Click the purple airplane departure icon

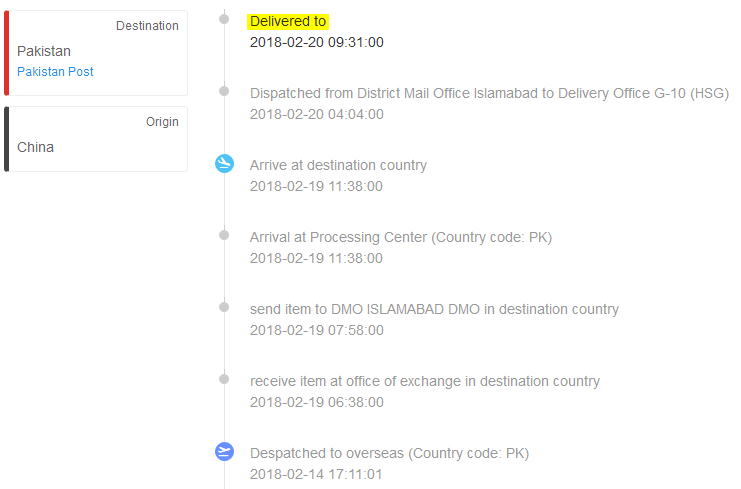tap(224, 451)
